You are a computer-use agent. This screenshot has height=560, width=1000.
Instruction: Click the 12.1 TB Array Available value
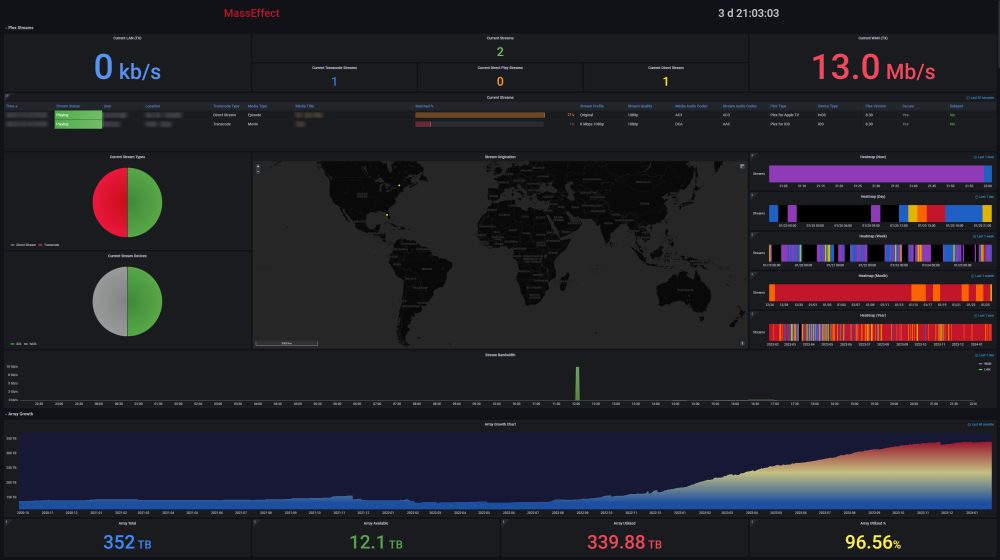[376, 543]
